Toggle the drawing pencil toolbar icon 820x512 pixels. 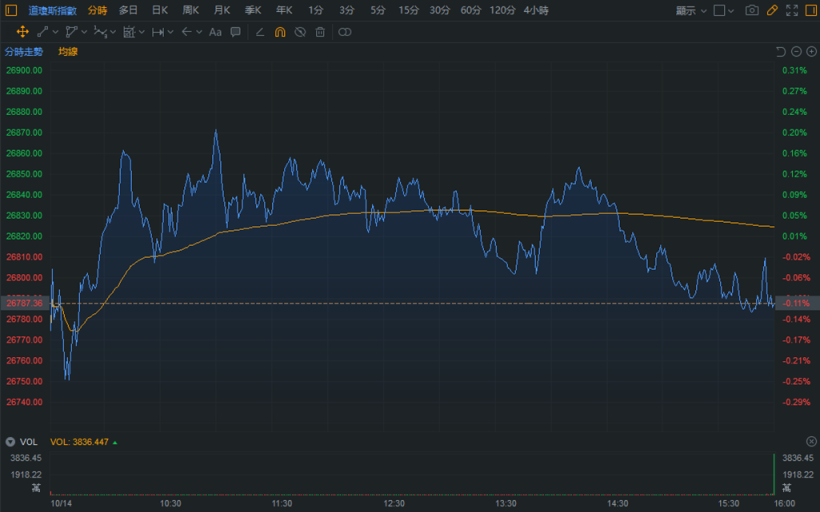click(x=772, y=10)
